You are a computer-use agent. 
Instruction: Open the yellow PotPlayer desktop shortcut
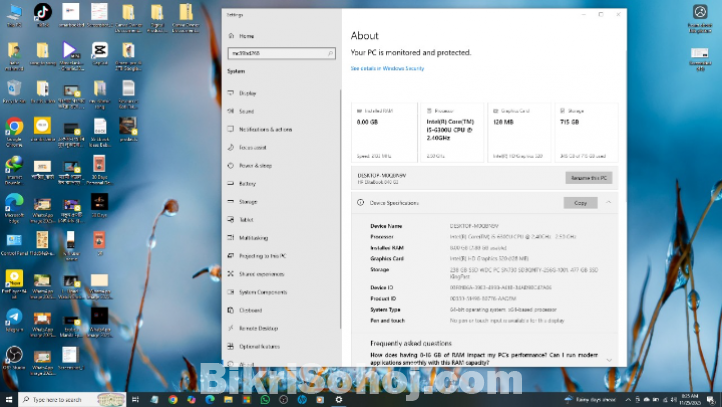pos(14,283)
